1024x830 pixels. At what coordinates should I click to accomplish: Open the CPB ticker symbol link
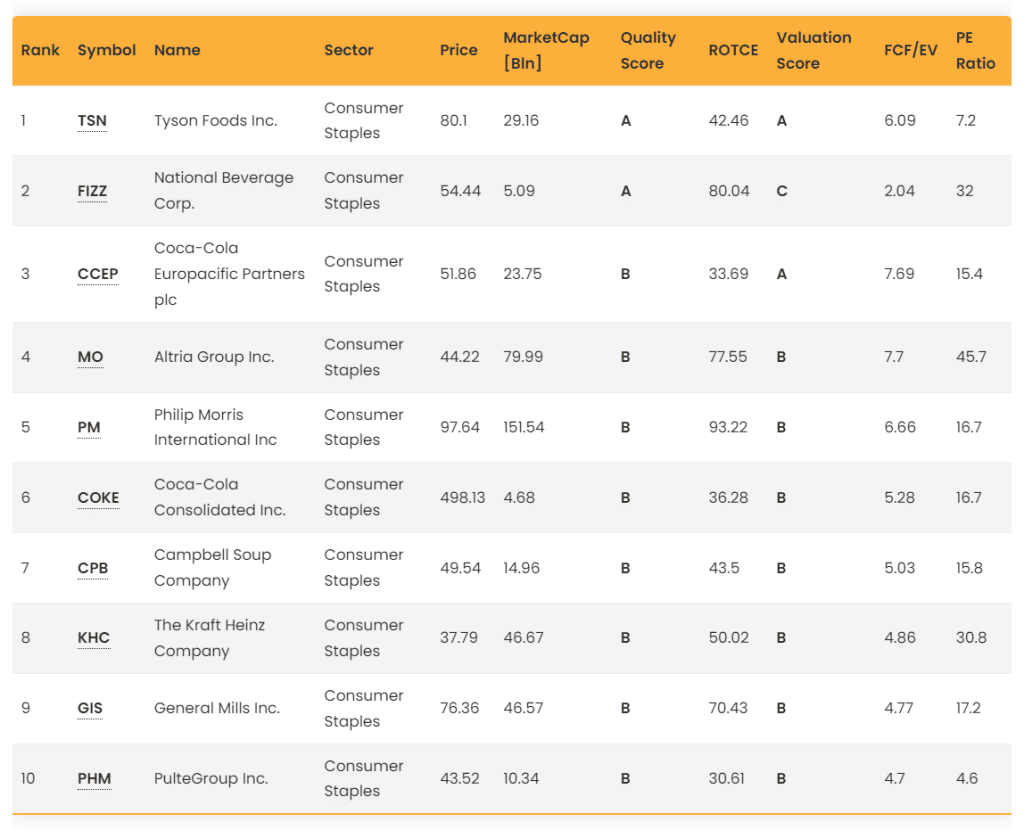(93, 568)
